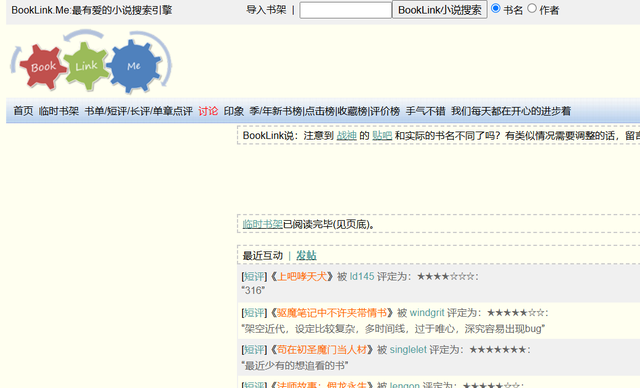640x388 pixels.
Task: Click the star rating by singlelet
Action: pos(498,350)
